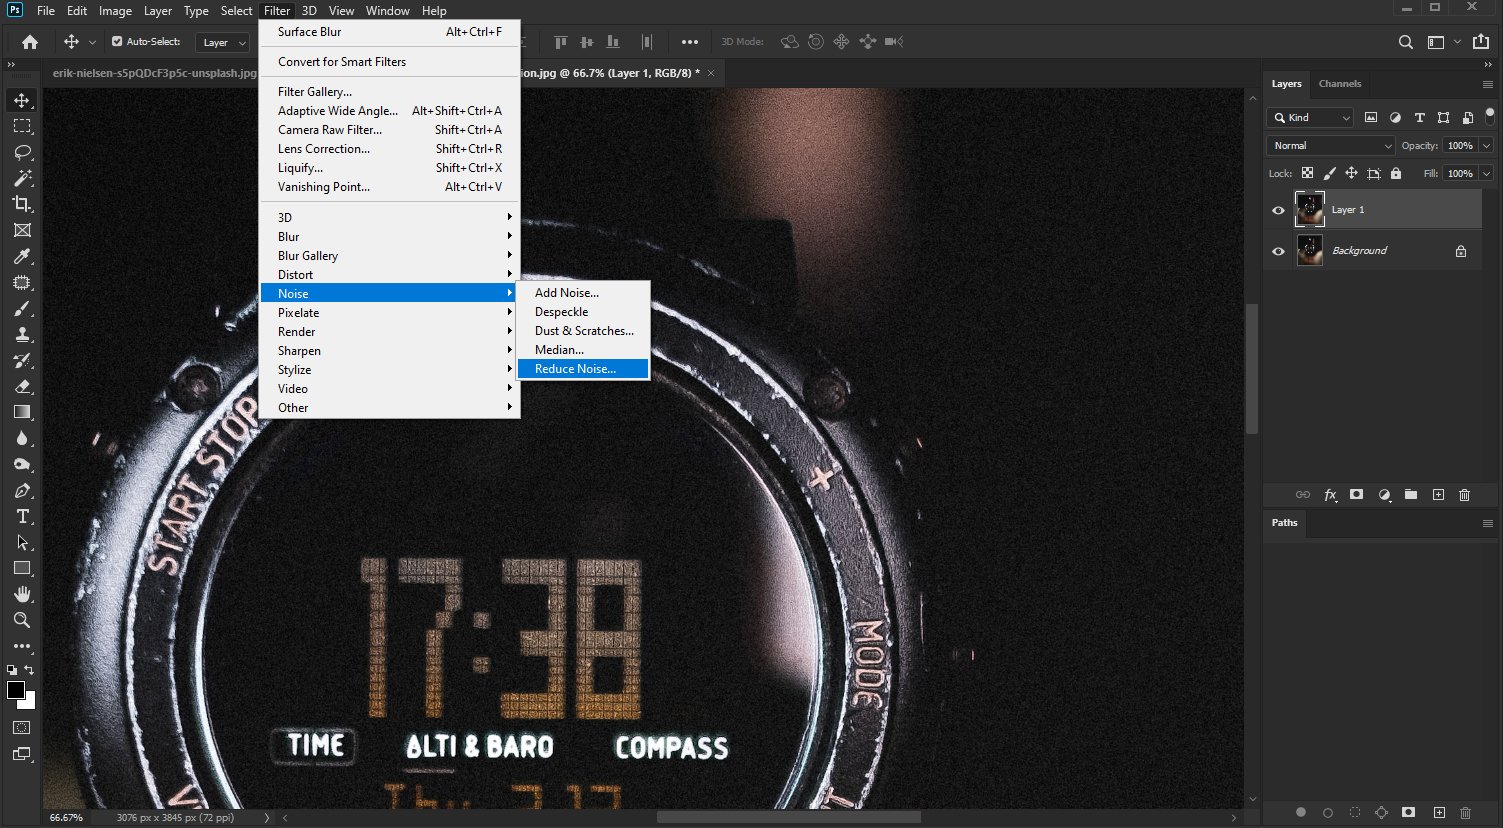Select the Horizontal Type tool

pyautogui.click(x=22, y=516)
